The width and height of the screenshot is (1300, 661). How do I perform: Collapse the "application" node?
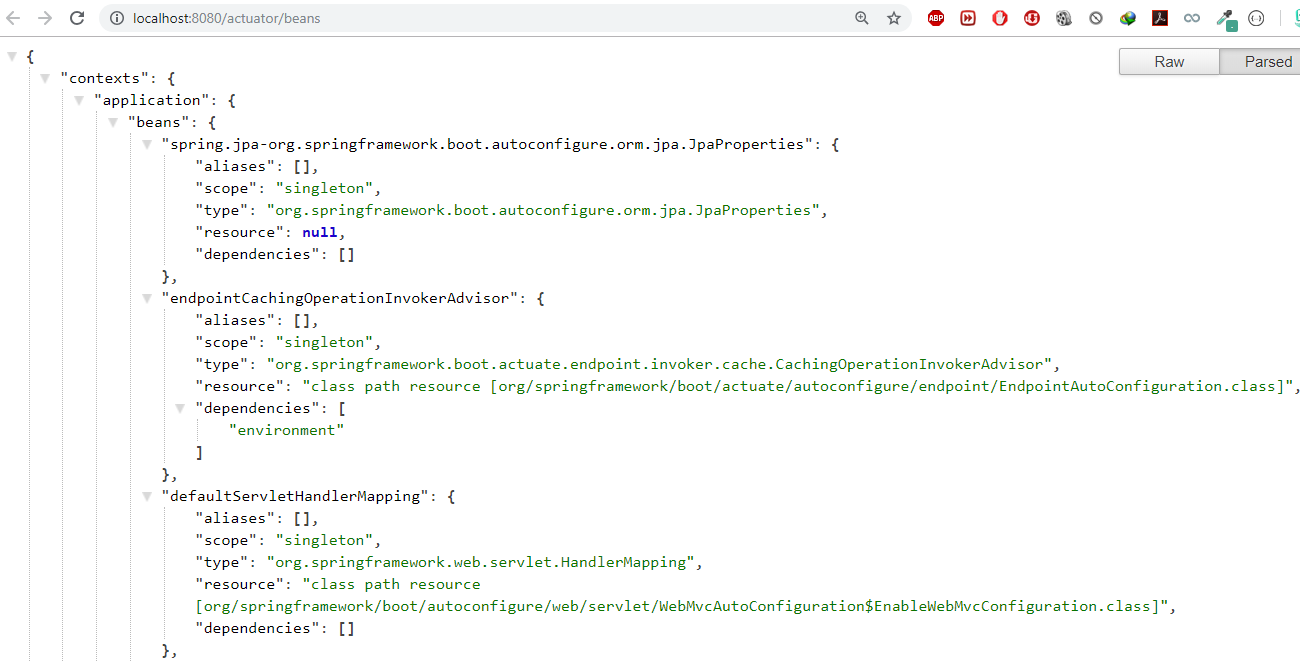[x=79, y=100]
